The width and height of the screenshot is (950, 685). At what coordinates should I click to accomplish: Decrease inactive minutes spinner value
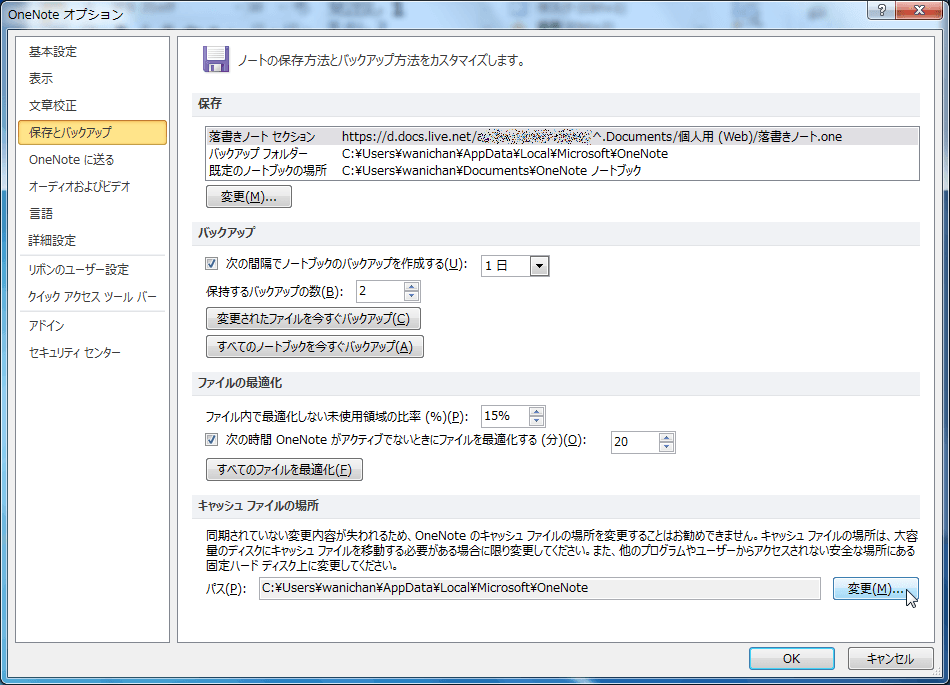pyautogui.click(x=666, y=447)
